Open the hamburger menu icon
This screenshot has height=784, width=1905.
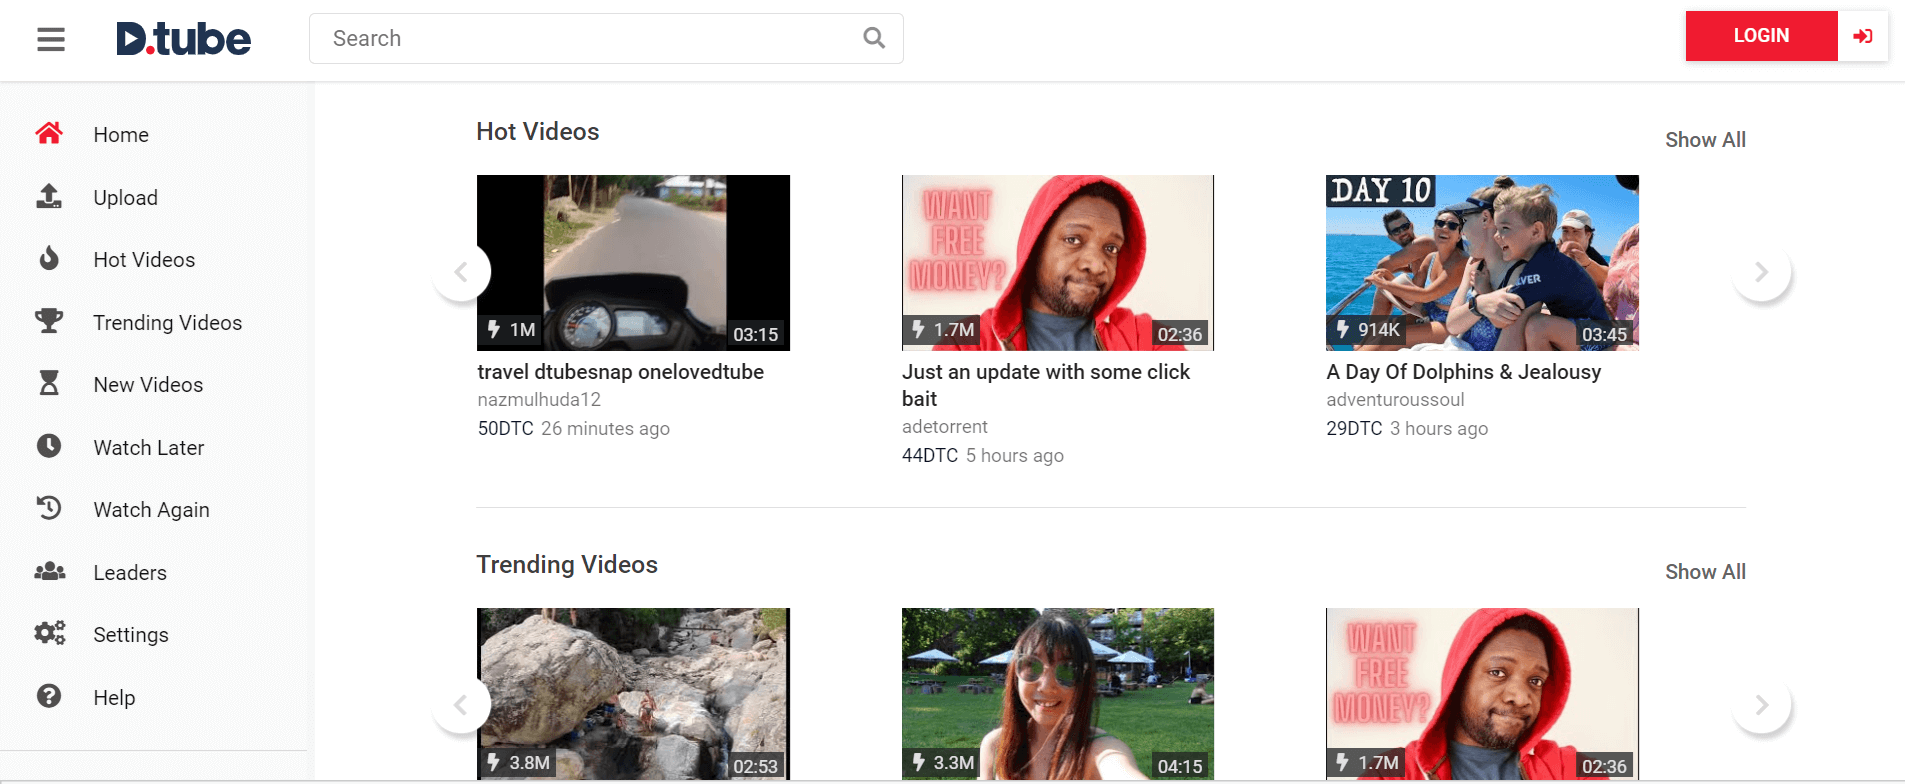click(x=51, y=39)
